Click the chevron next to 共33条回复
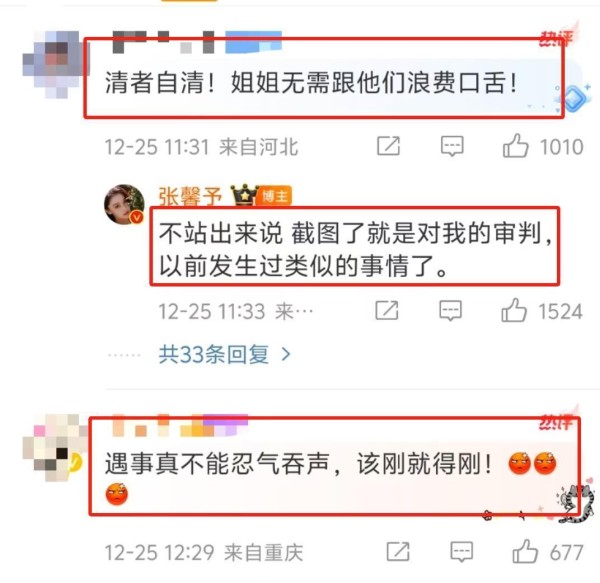 pyautogui.click(x=286, y=355)
